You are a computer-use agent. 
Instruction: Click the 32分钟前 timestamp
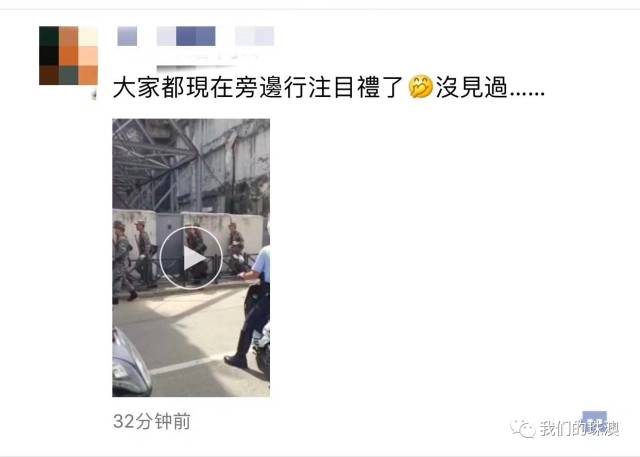(x=152, y=422)
